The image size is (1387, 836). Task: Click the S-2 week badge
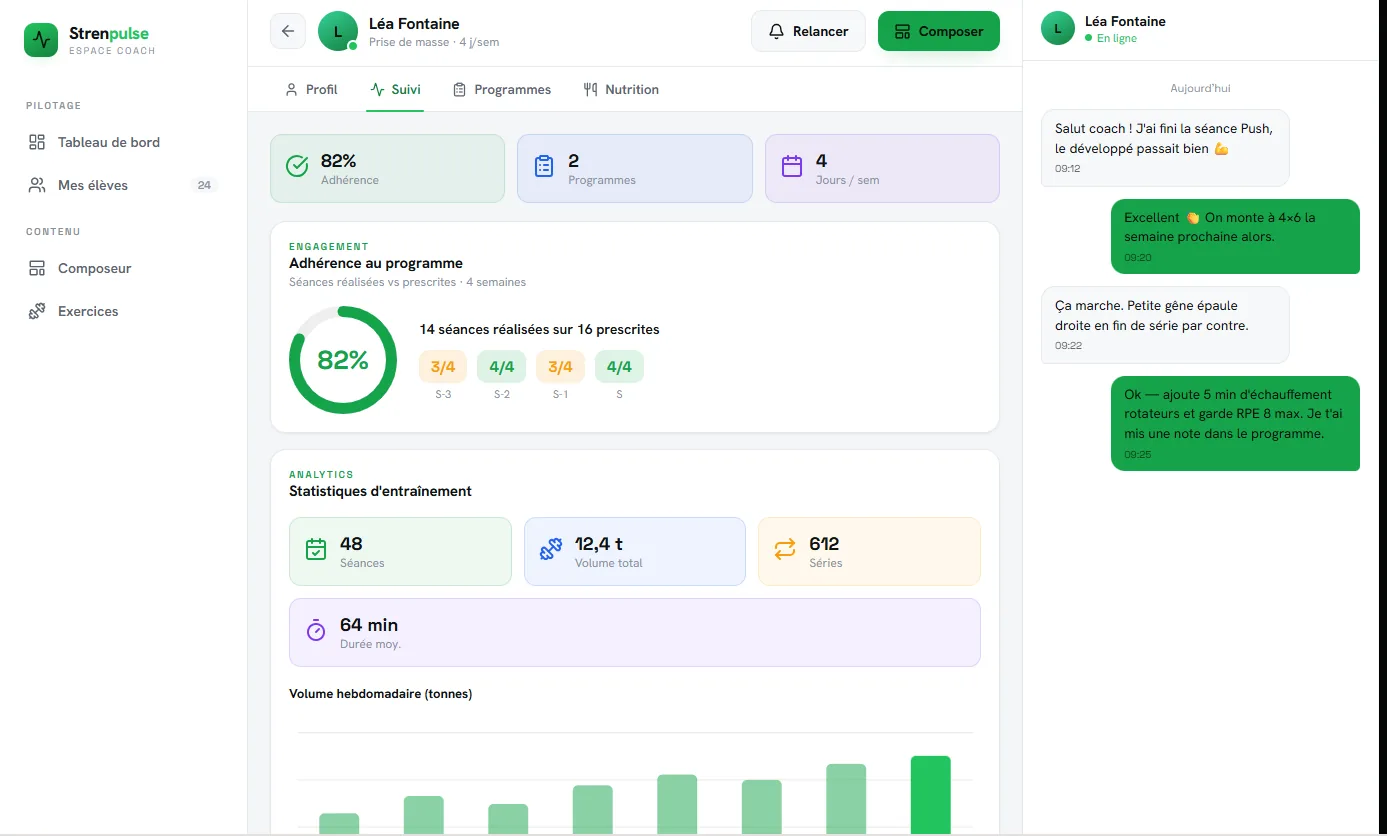502,367
